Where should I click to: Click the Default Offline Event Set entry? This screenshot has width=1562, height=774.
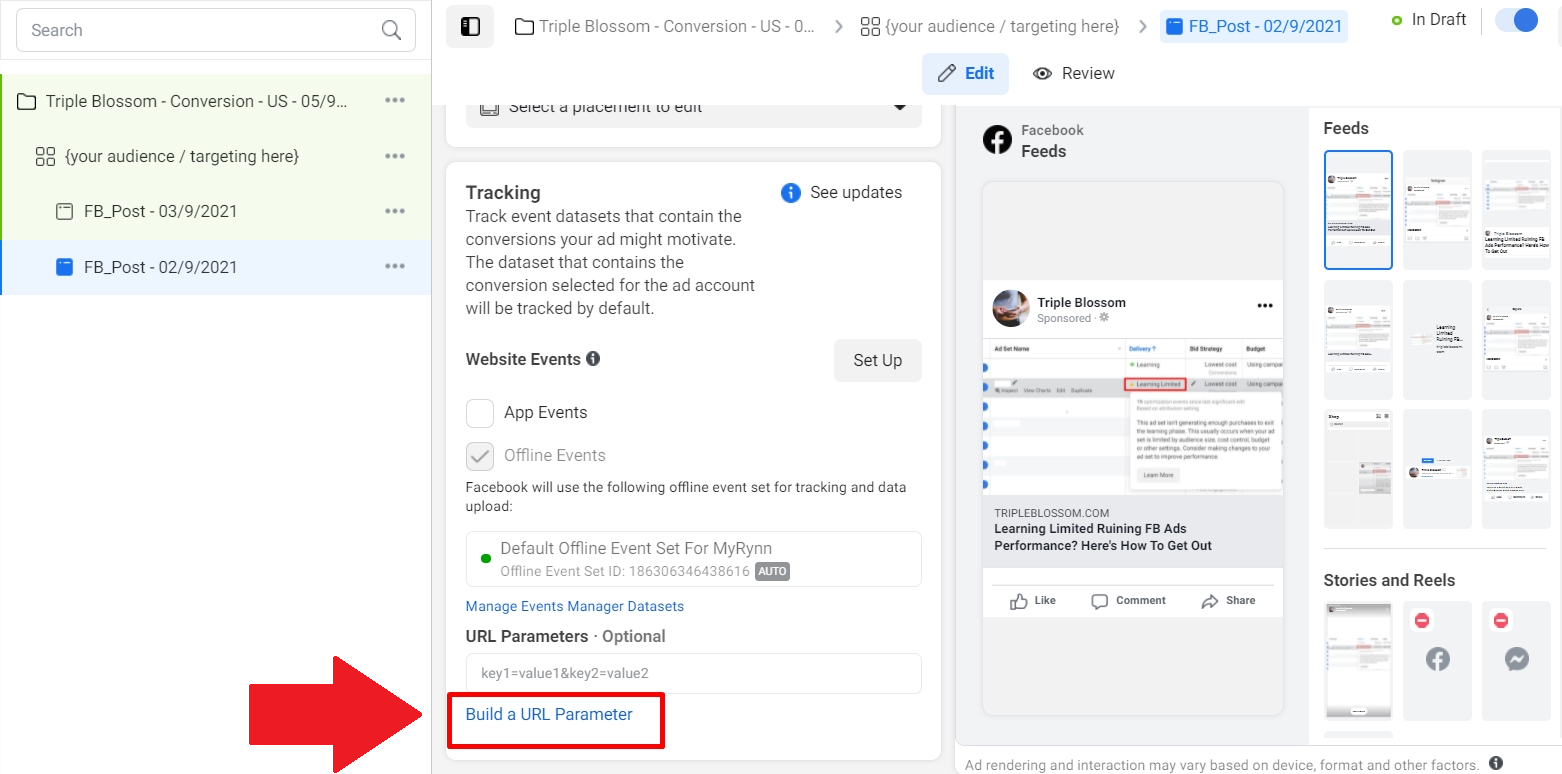[694, 559]
